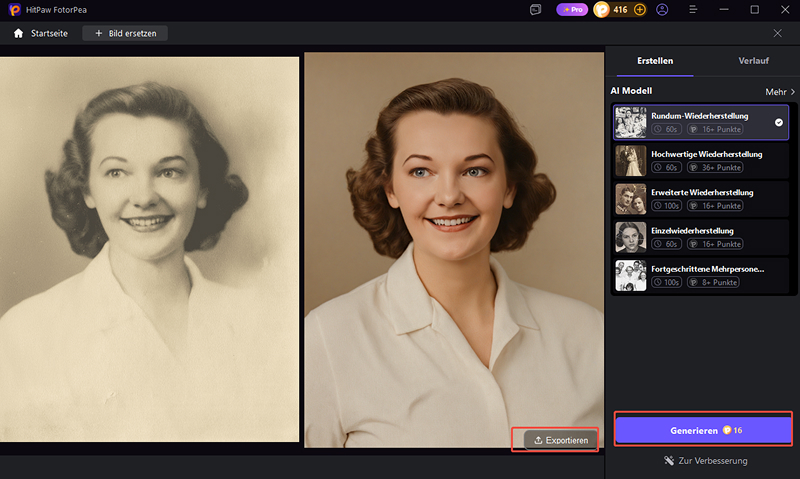The image size is (800, 479).
Task: Expand Mehr AI models list
Action: coord(780,92)
